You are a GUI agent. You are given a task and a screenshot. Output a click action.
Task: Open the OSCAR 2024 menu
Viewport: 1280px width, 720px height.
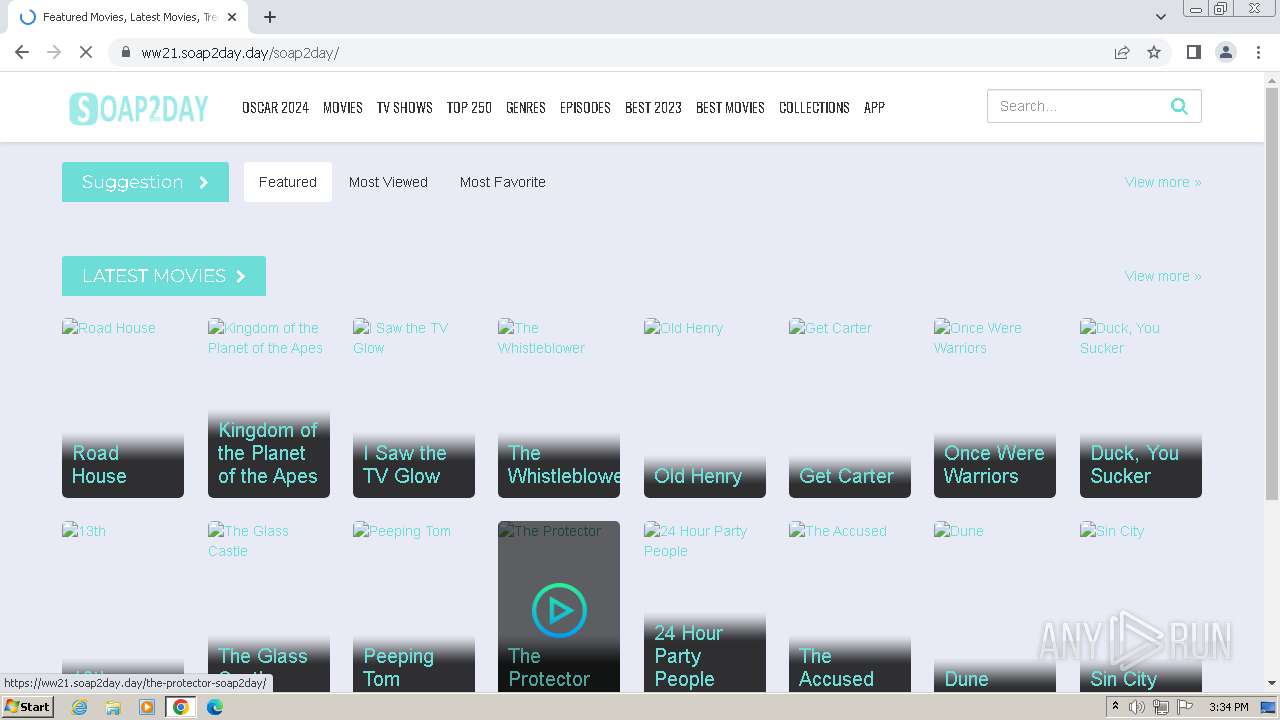275,108
